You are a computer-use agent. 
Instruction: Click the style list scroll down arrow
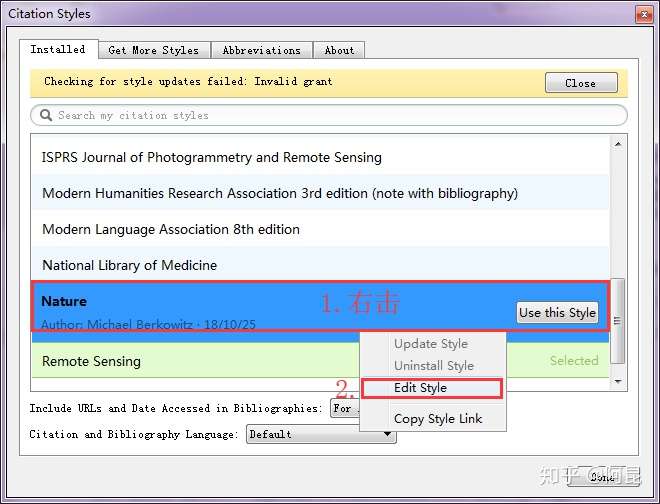point(618,381)
